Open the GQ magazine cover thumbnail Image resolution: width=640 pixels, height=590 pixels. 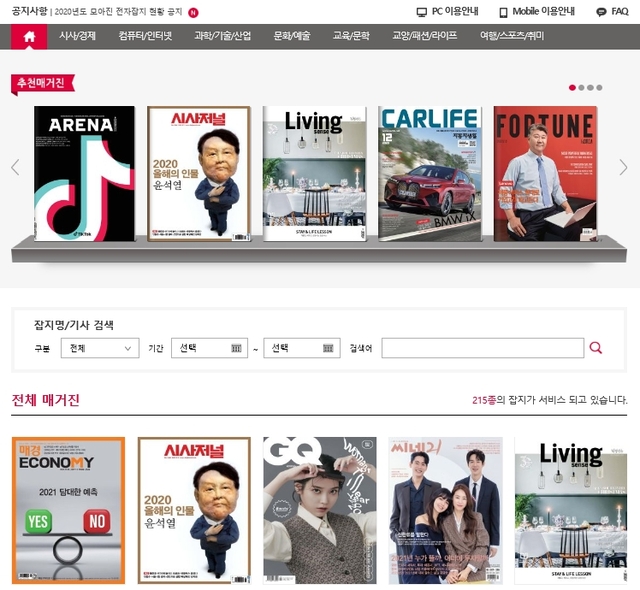[x=320, y=510]
